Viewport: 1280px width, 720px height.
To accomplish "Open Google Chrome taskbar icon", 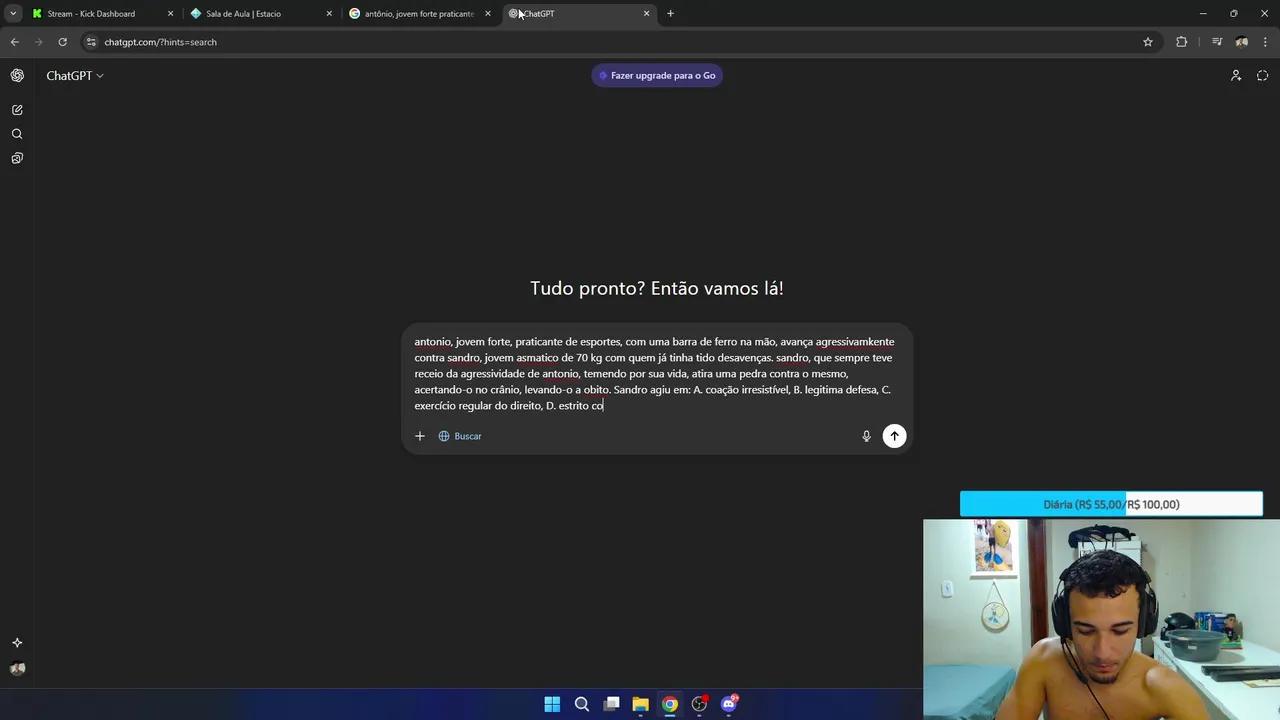I will tap(670, 704).
